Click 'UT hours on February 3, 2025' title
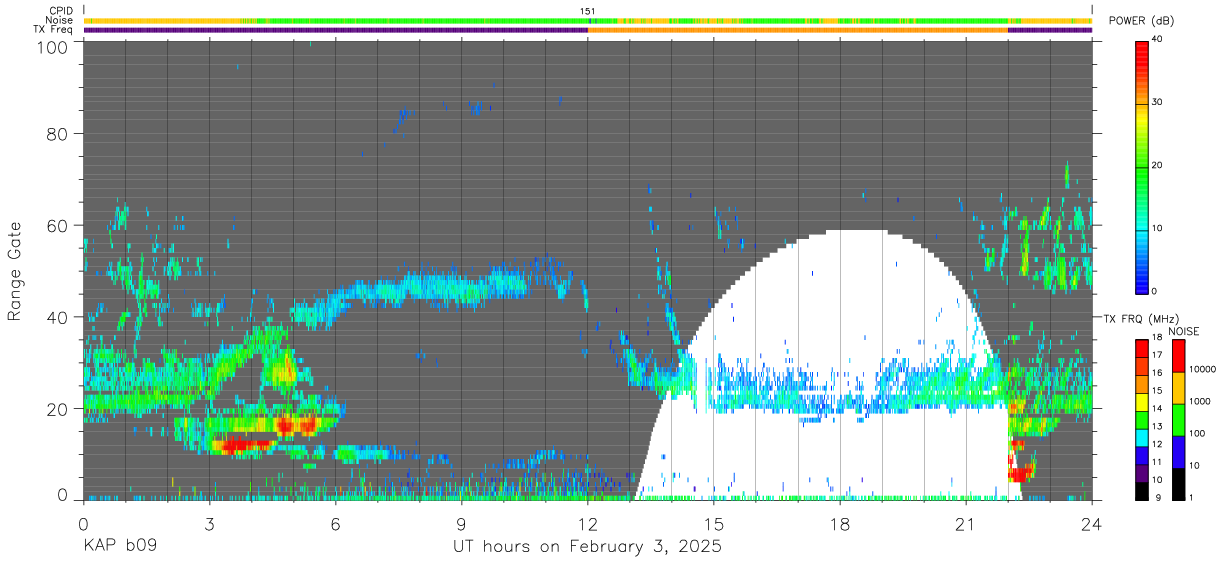The height and width of the screenshot is (567, 1228). (x=587, y=547)
